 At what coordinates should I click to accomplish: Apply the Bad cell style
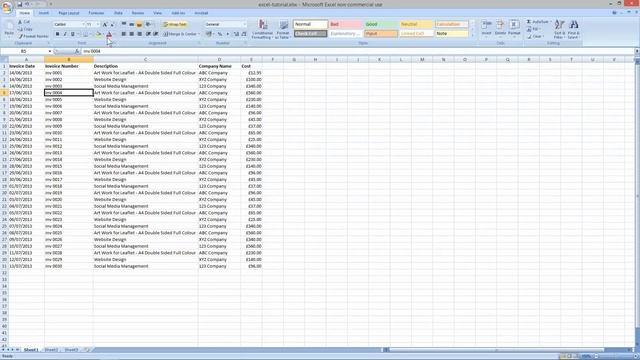345,24
